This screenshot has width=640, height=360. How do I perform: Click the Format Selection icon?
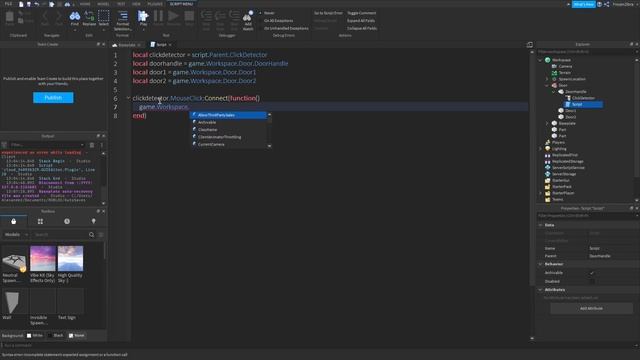[x=122, y=16]
